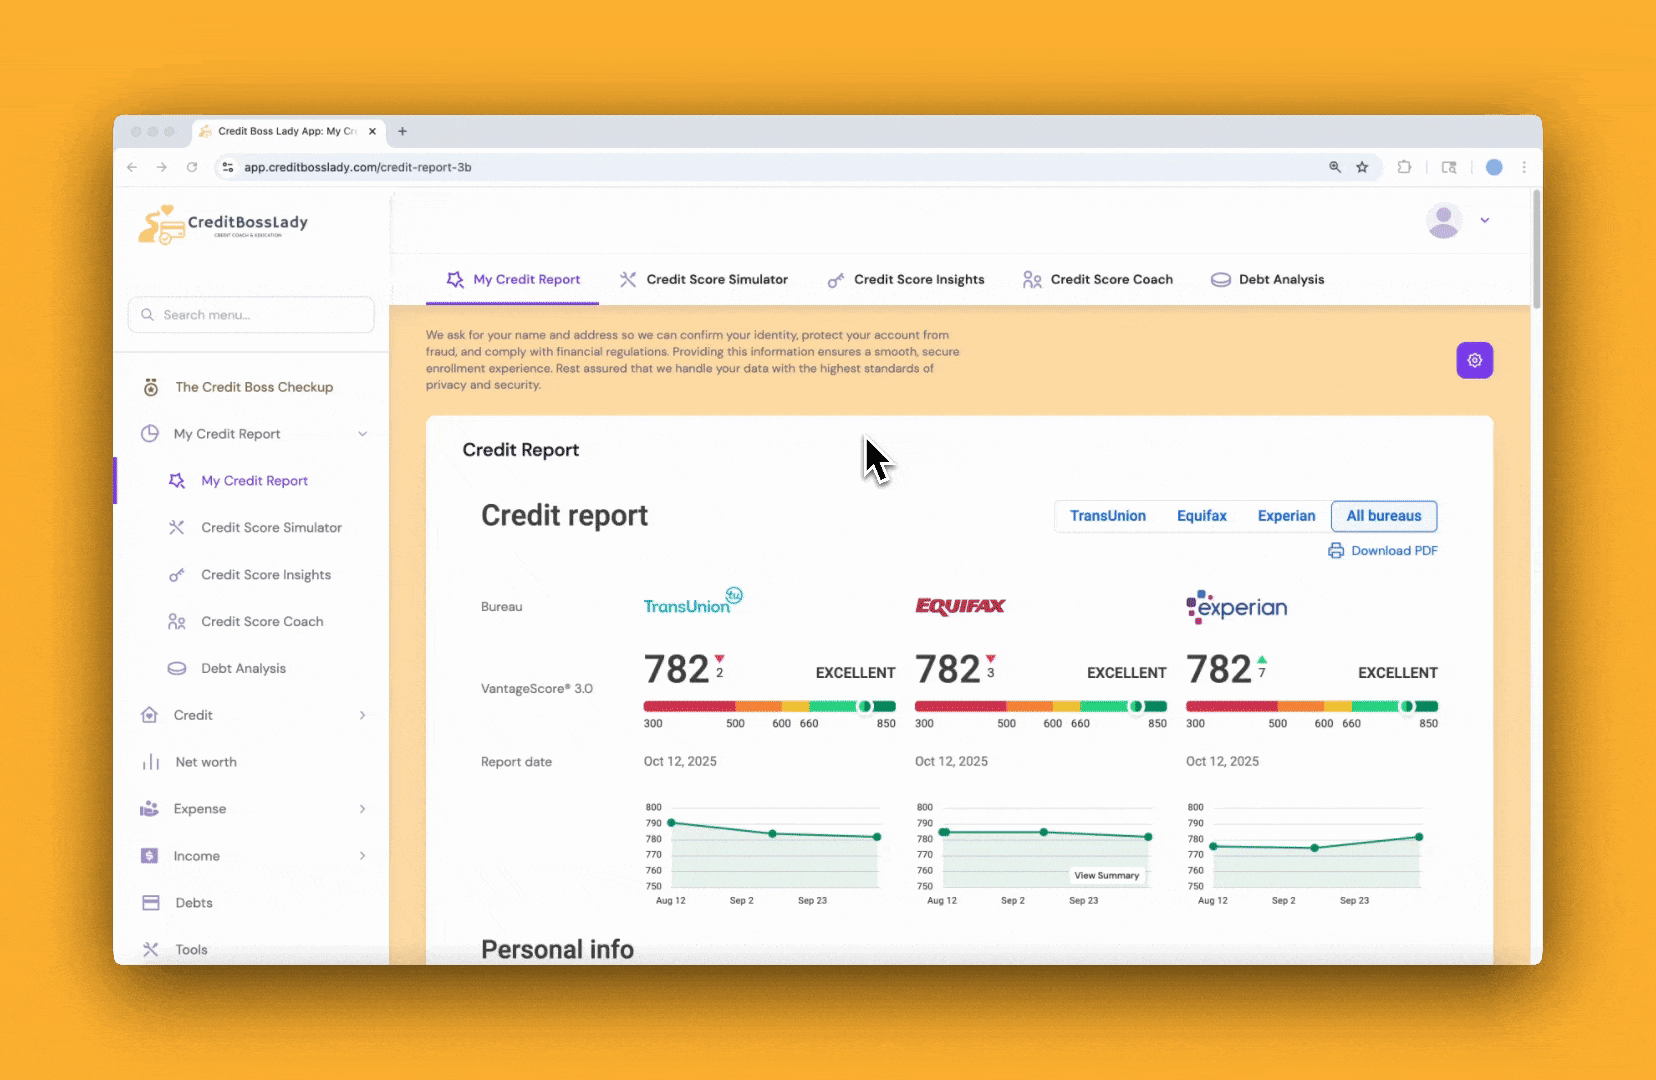Click the Net worth bar-chart icon
Image resolution: width=1656 pixels, height=1080 pixels.
150,762
